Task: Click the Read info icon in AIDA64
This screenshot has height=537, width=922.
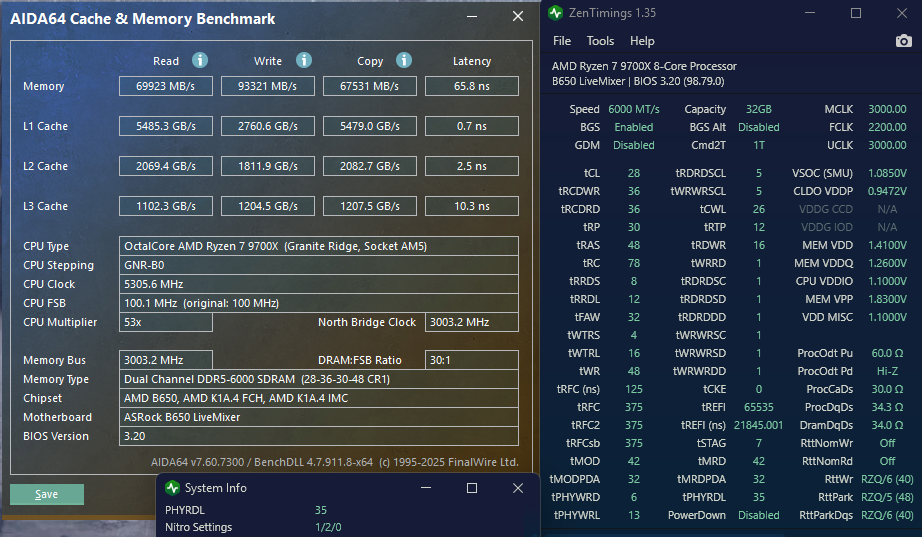Action: pos(200,60)
